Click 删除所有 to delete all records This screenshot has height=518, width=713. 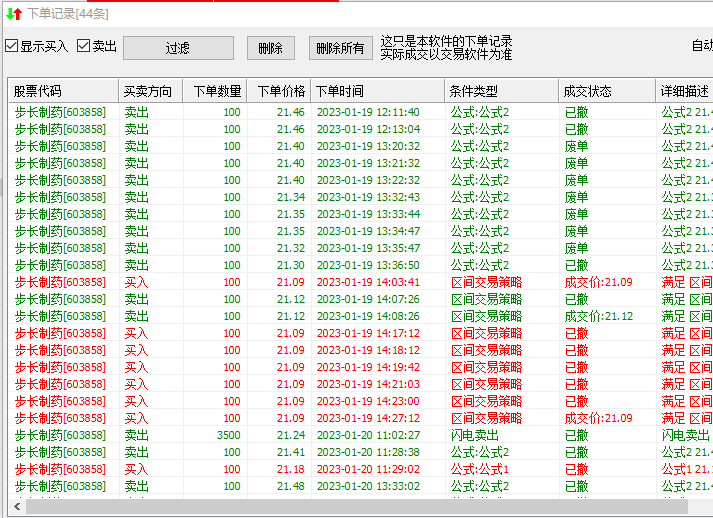click(340, 48)
